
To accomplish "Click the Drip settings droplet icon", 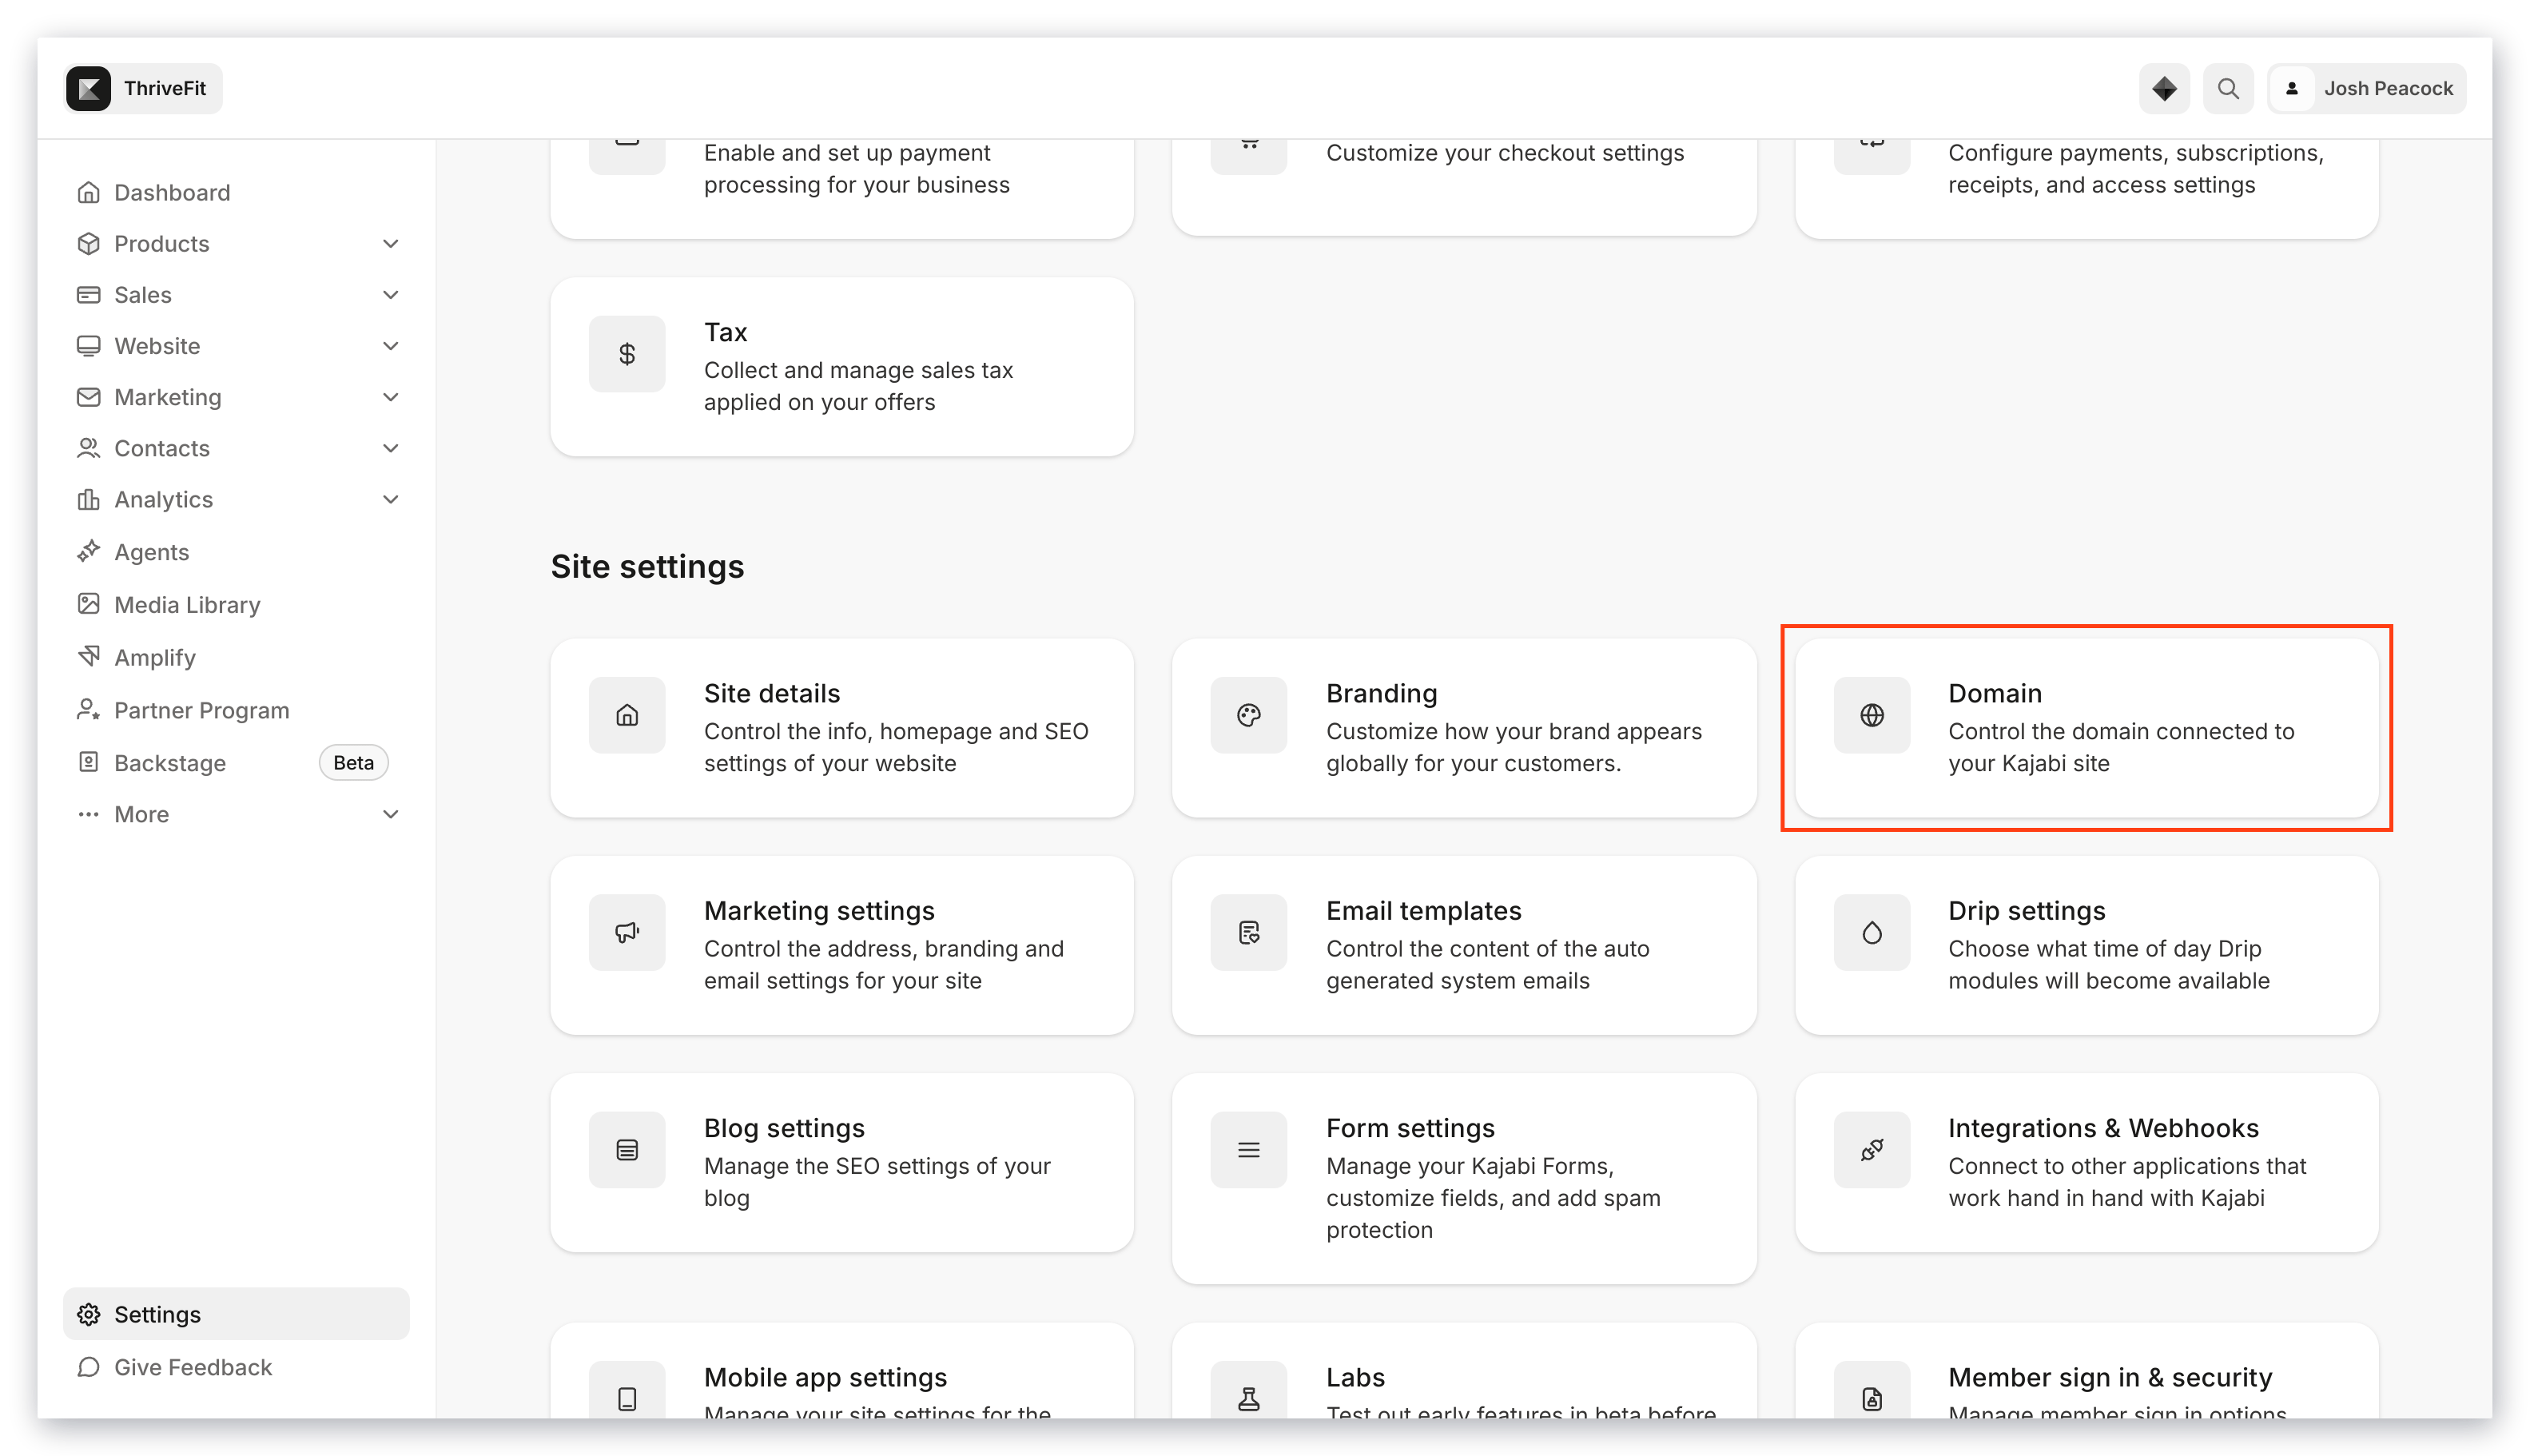I will tap(1872, 932).
